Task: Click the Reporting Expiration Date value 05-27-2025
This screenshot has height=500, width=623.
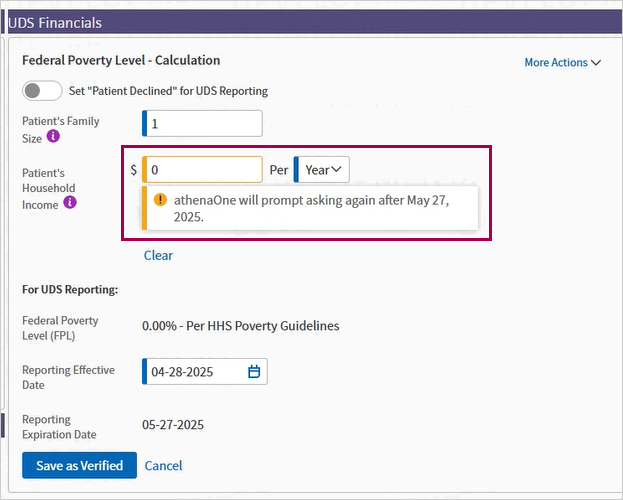Action: (x=173, y=424)
